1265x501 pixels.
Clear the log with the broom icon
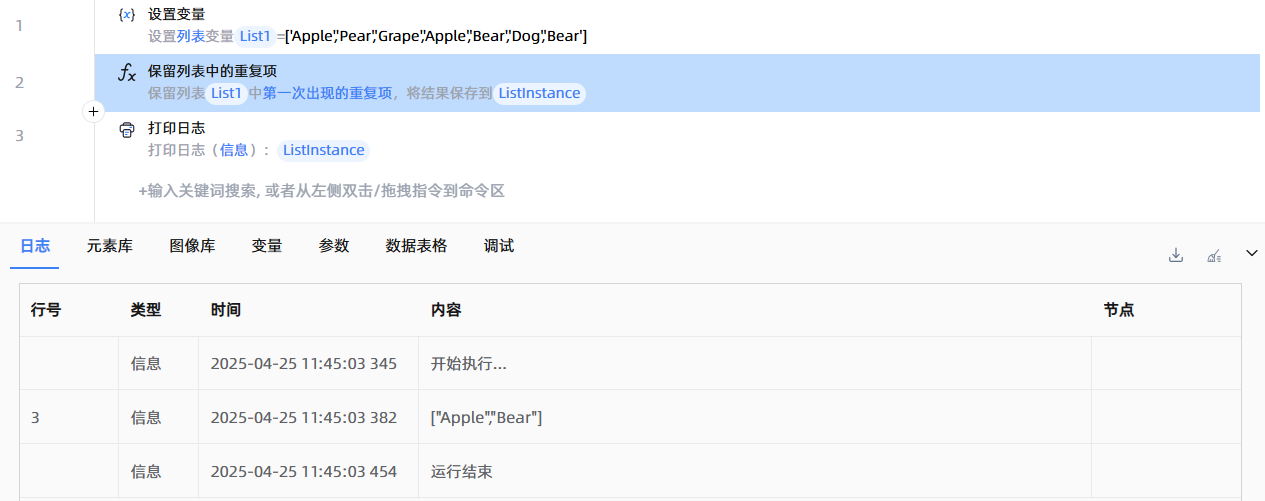point(1214,255)
